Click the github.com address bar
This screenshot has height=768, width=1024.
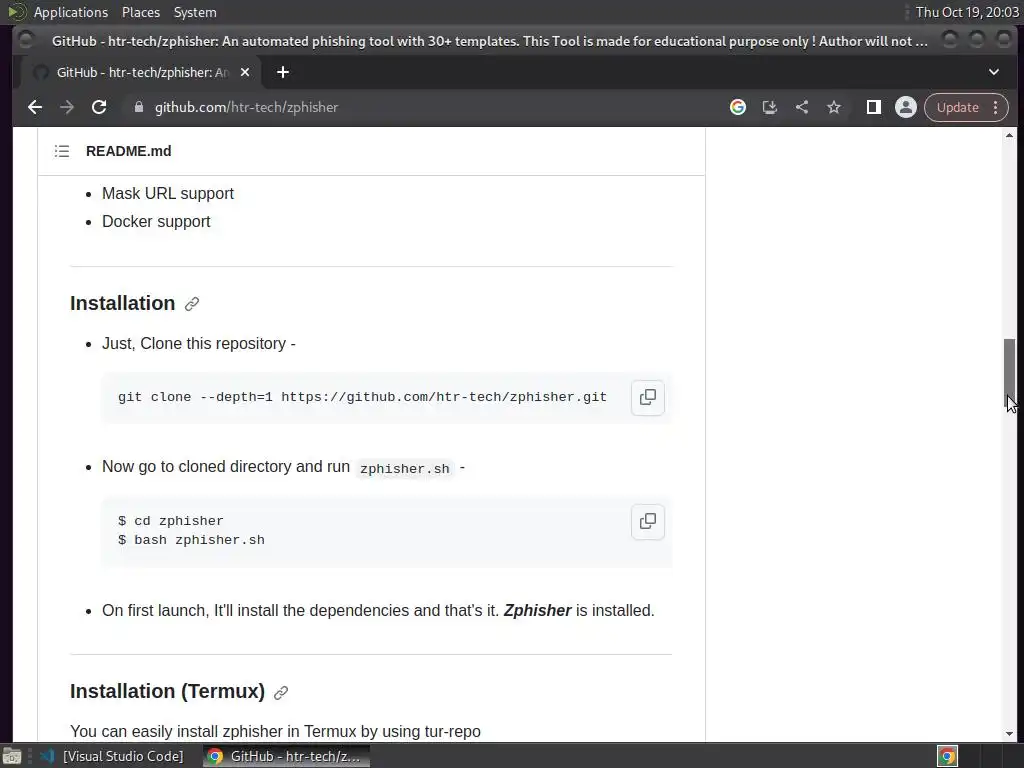[x=246, y=107]
